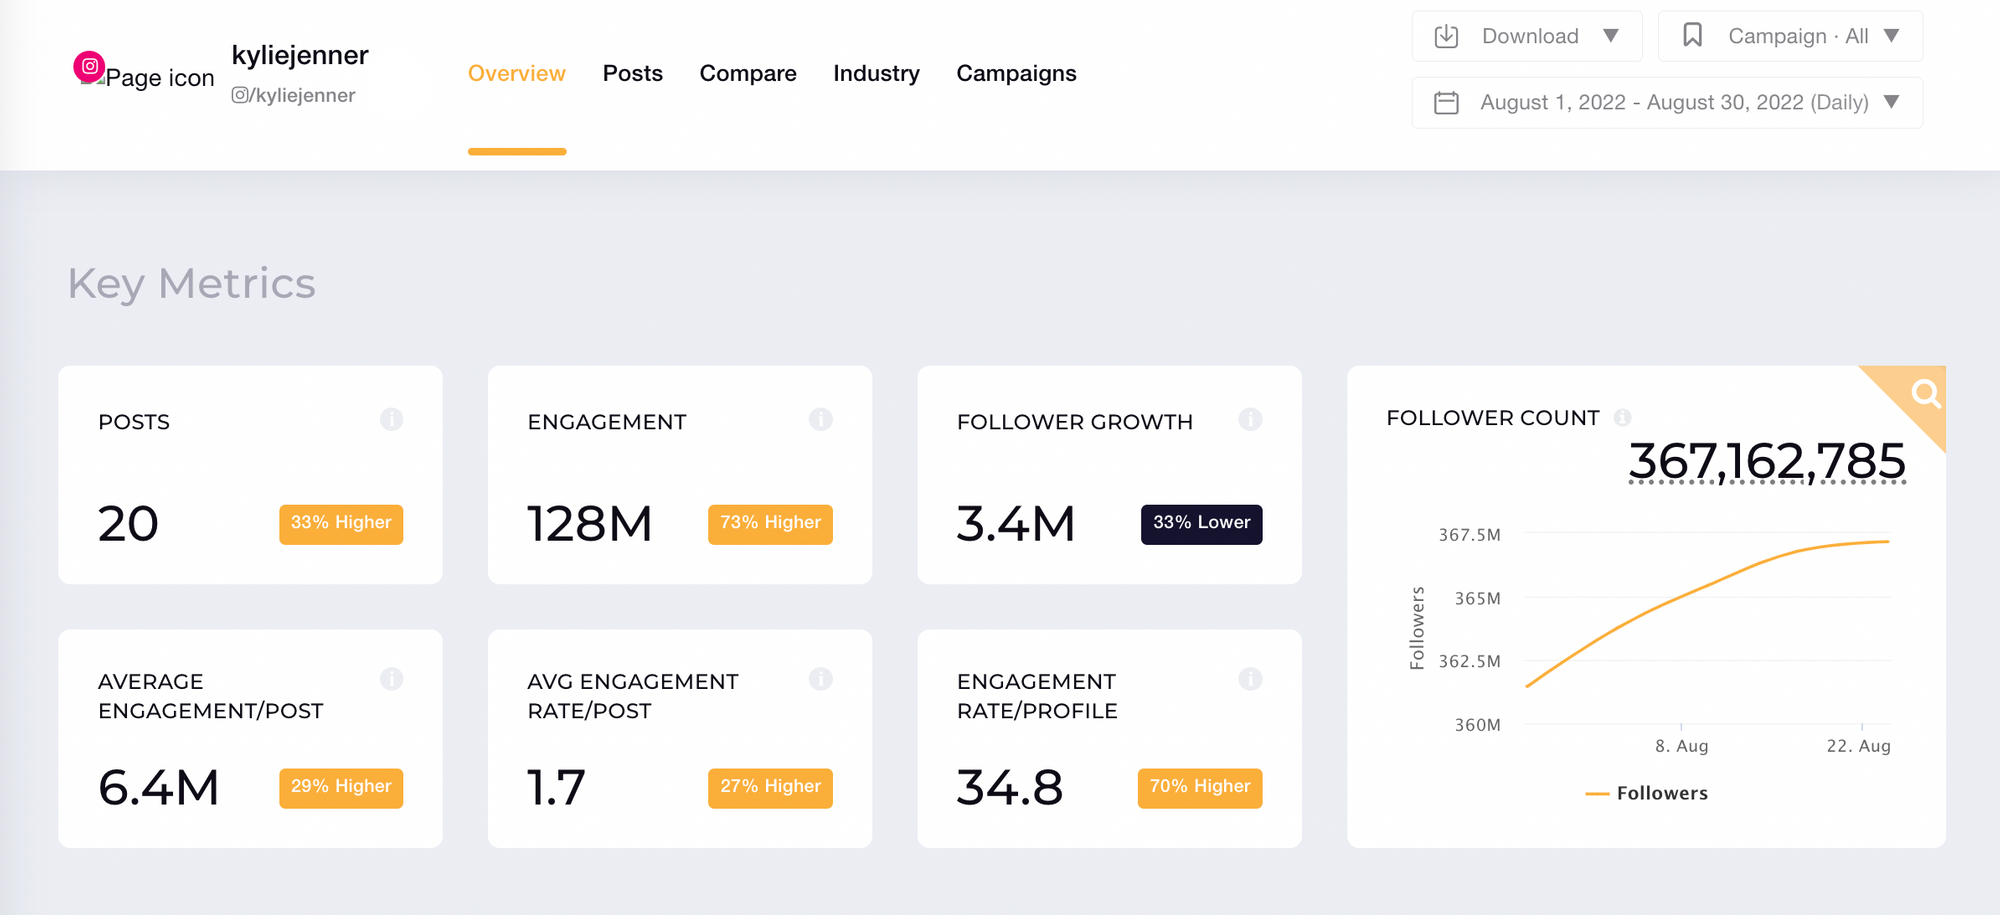Click the 367,162,785 follower count value
This screenshot has height=915, width=2000.
click(1767, 462)
